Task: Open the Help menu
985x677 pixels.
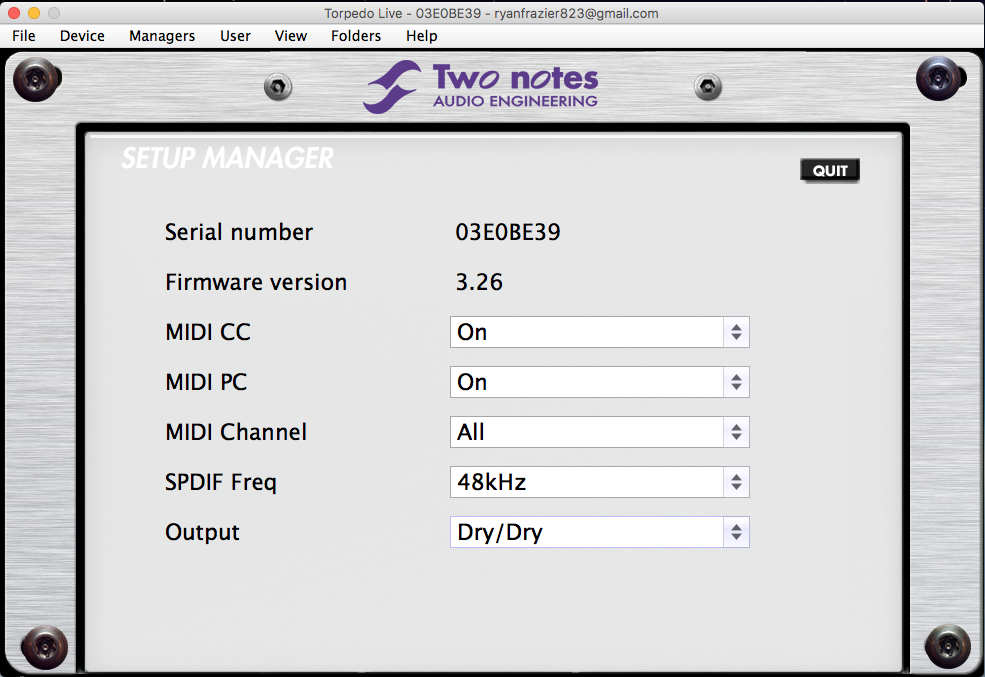Action: (421, 36)
